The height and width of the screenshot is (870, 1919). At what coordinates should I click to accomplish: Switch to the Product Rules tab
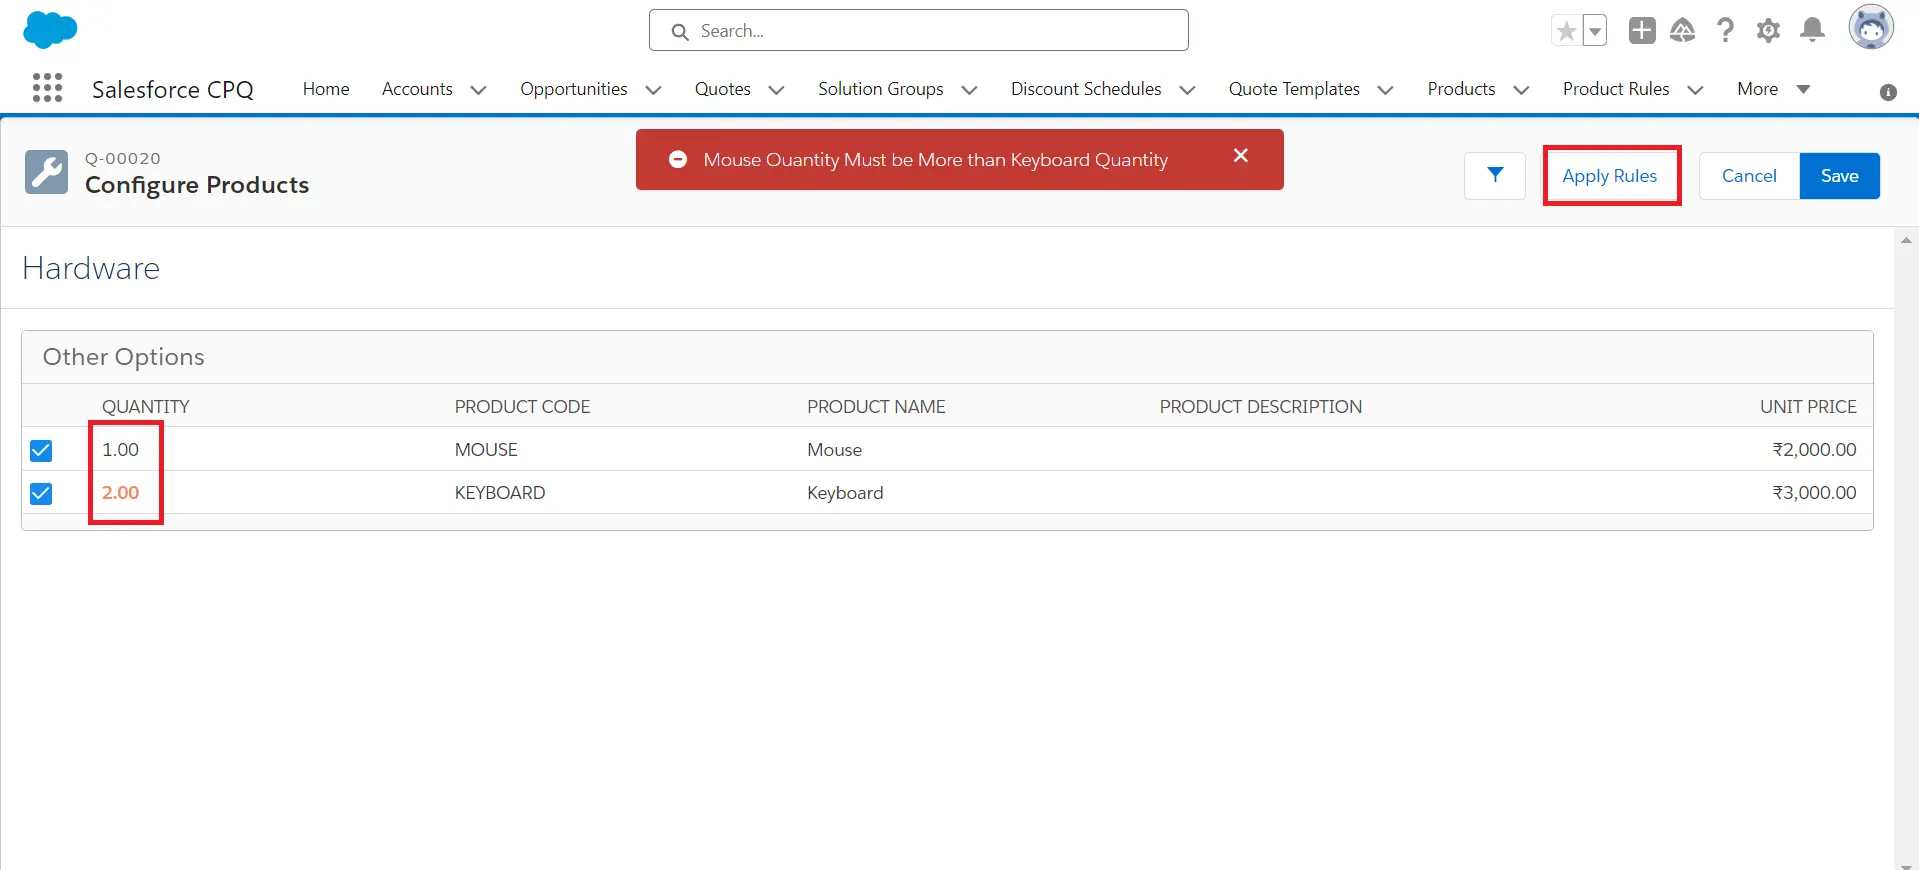[1615, 89]
